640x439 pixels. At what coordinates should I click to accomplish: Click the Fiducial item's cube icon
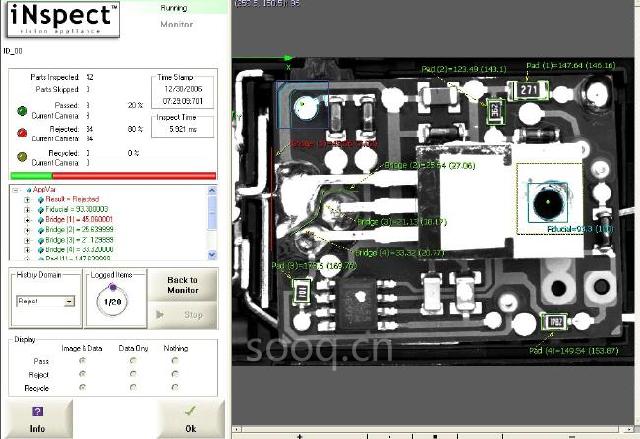39,209
